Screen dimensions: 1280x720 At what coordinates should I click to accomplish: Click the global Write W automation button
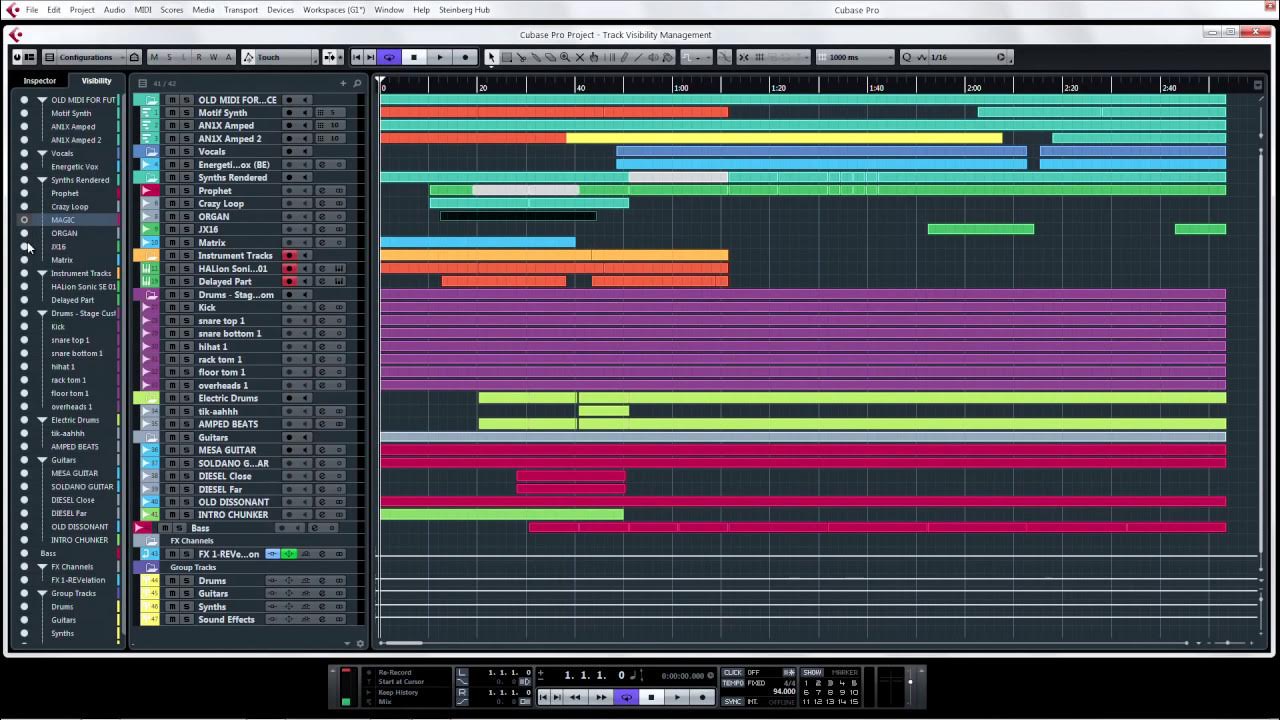pyautogui.click(x=214, y=57)
